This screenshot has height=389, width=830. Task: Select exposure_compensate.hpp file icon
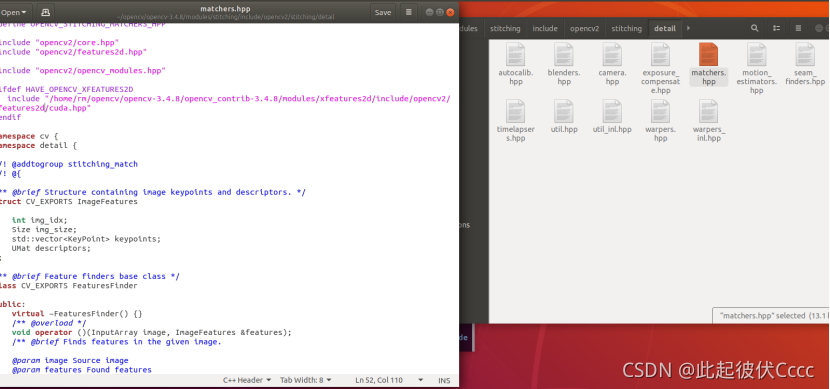pos(660,55)
